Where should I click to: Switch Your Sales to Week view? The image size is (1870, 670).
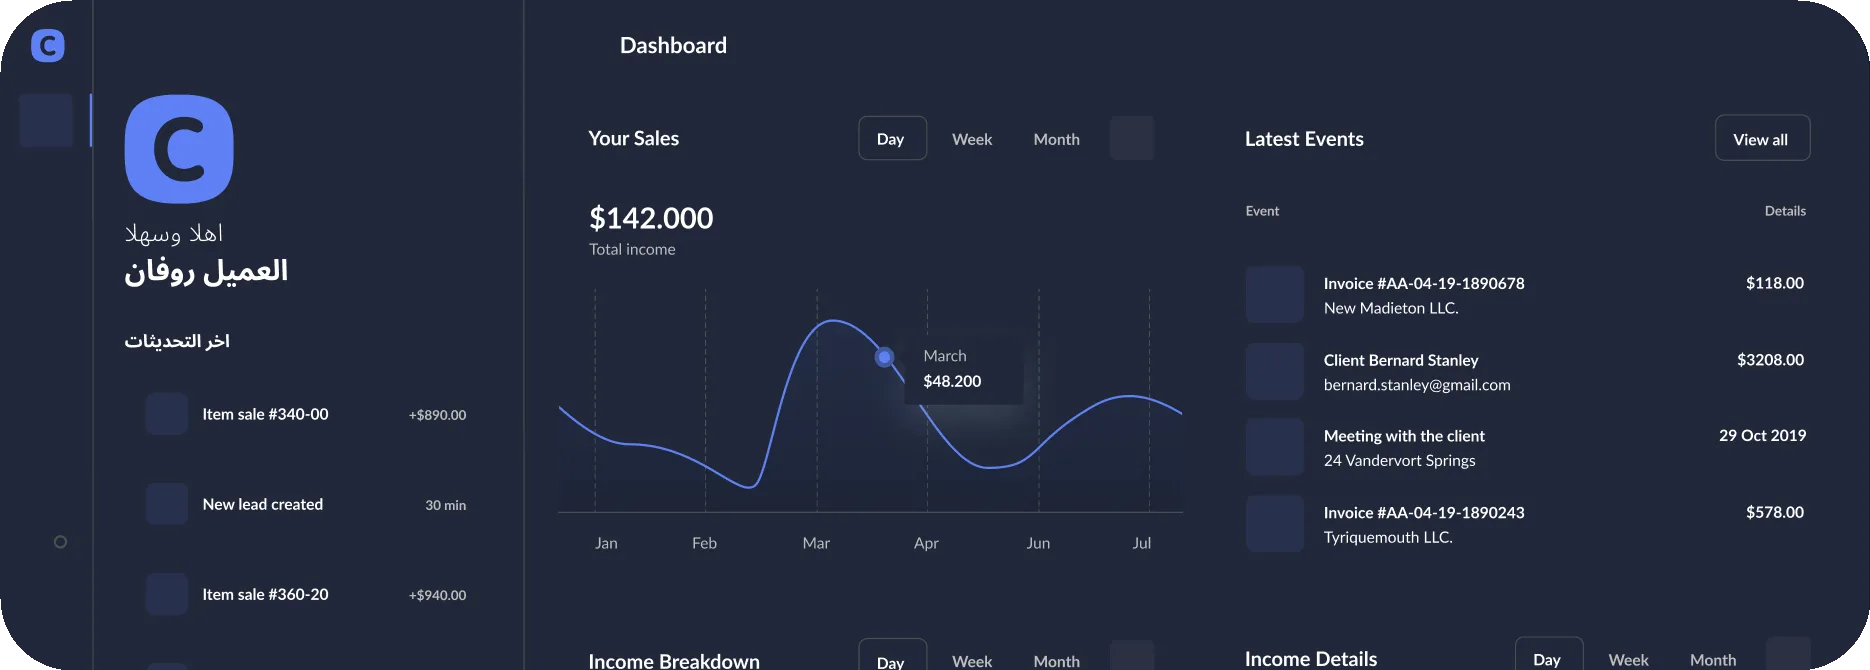tap(972, 139)
